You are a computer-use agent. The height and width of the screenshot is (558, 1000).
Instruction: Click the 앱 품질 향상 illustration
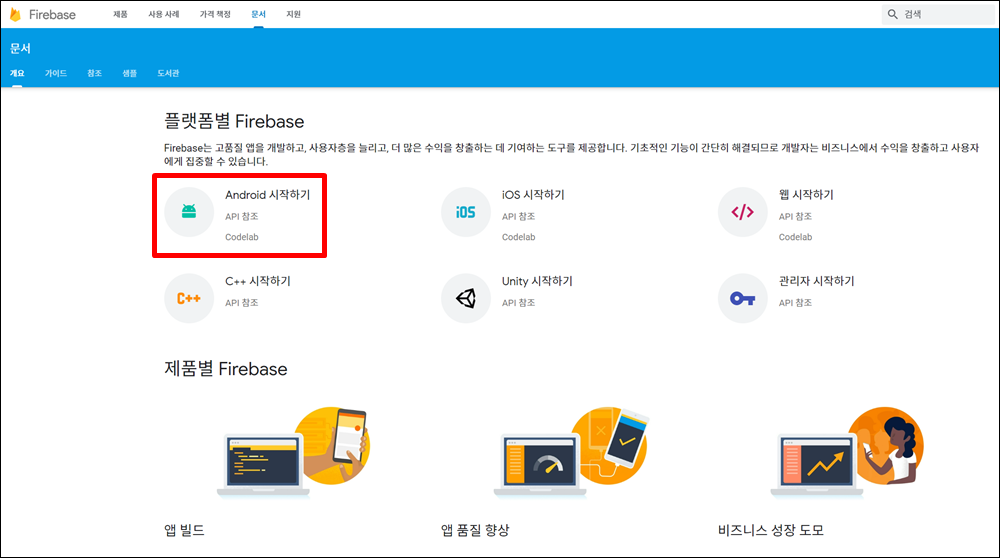pos(571,452)
